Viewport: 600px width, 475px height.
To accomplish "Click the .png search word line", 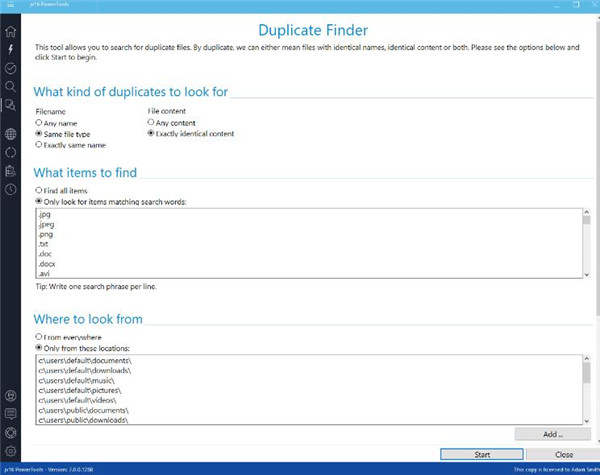I will pyautogui.click(x=46, y=234).
